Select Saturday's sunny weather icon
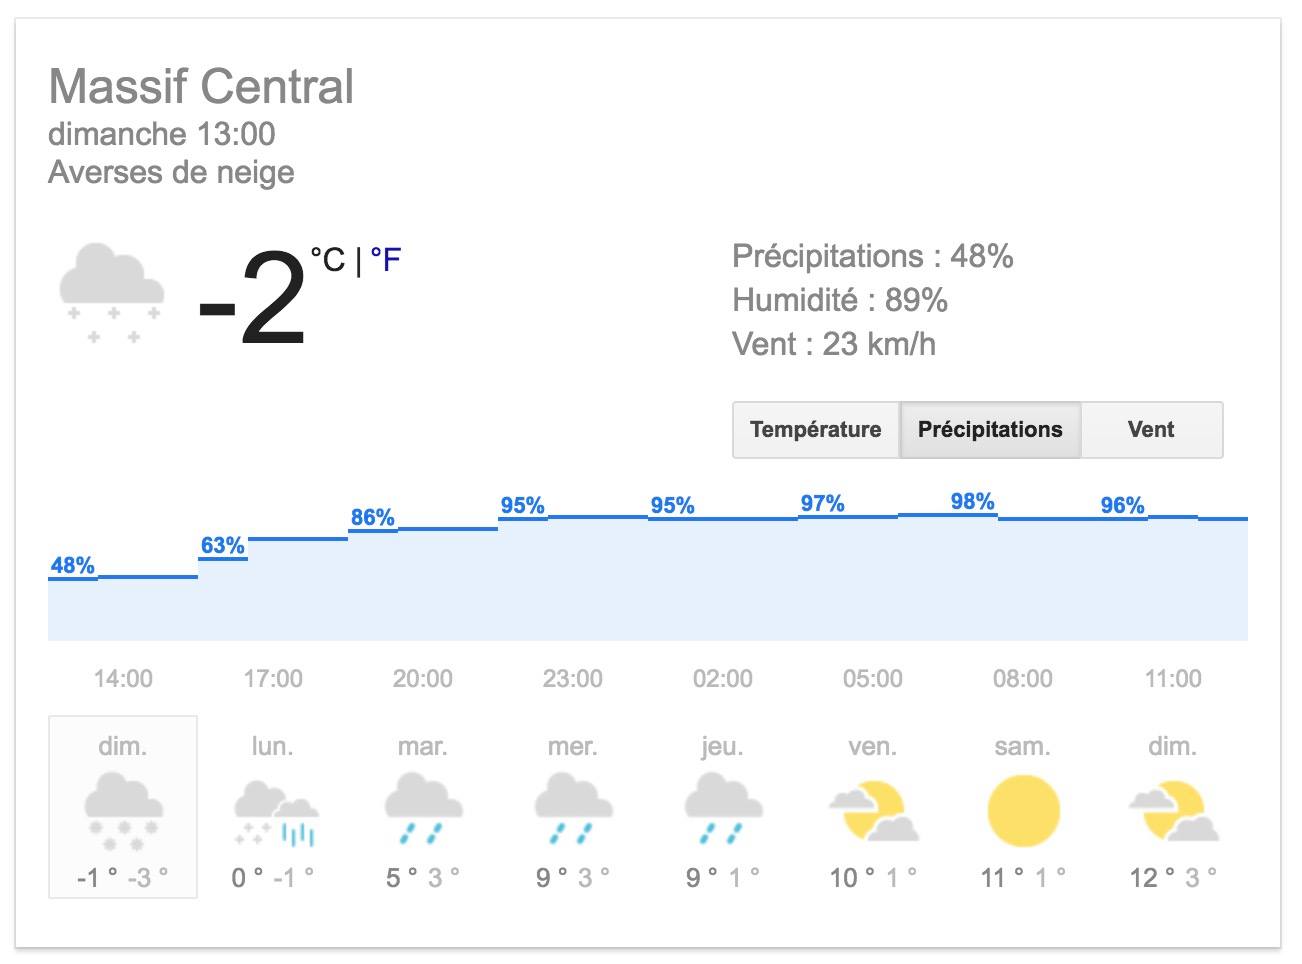The height and width of the screenshot is (964, 1302). tap(1023, 811)
